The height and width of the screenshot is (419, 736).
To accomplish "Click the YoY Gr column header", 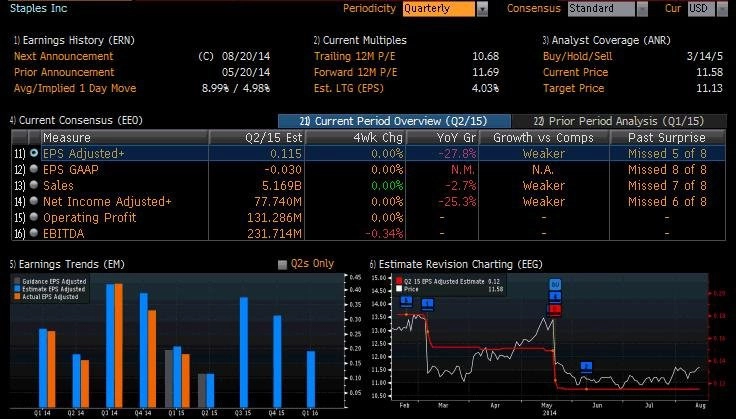I will 442,137.
